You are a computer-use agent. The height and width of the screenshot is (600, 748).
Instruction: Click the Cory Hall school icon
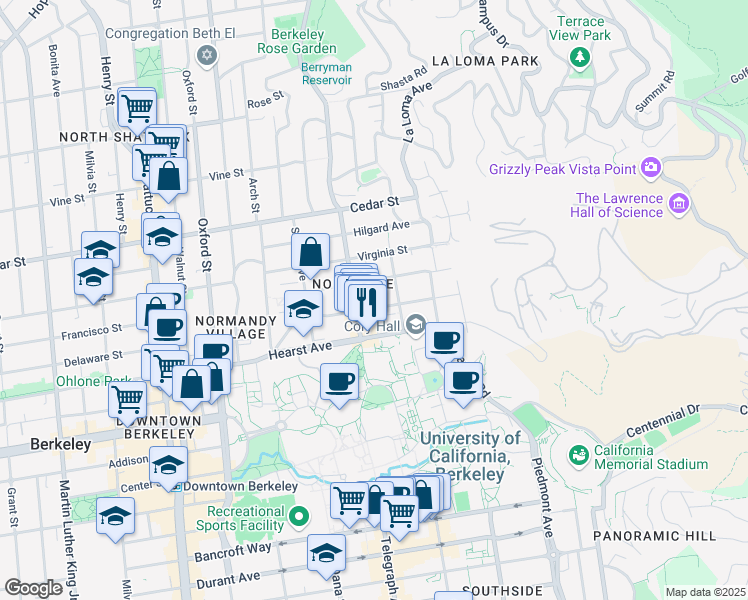[416, 324]
